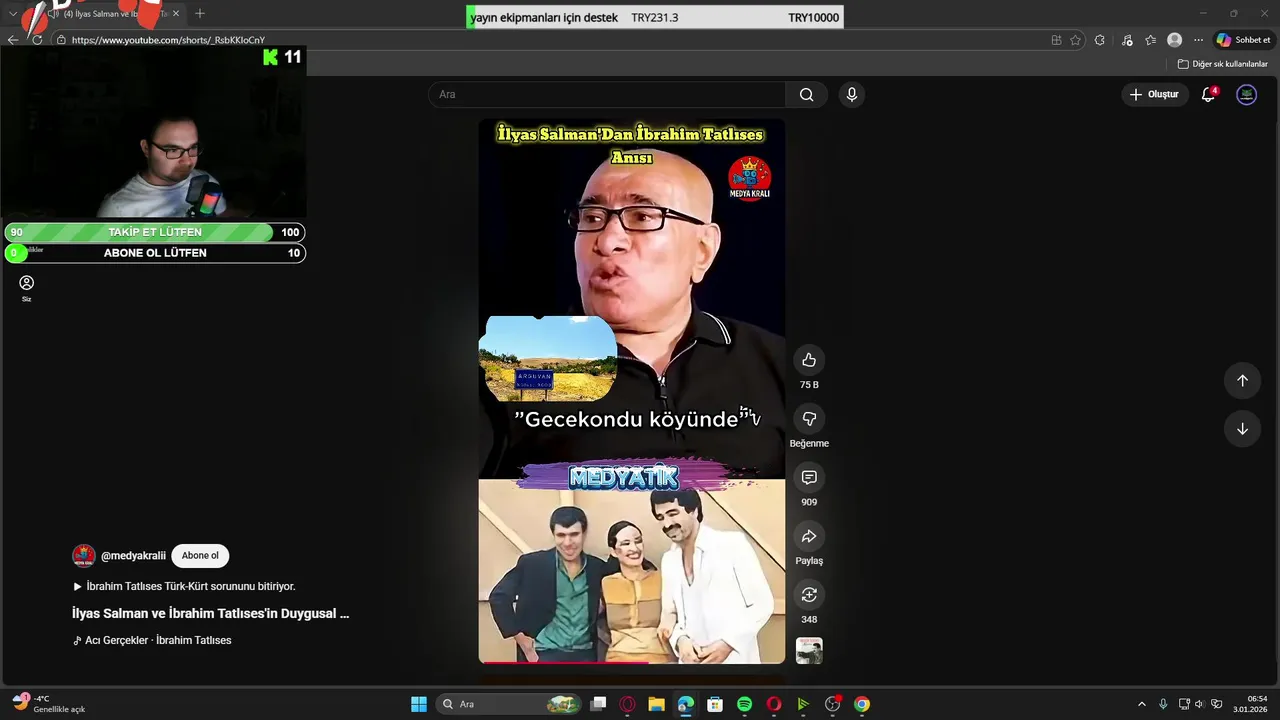
Task: Click the Shorts video player area
Action: [632, 391]
